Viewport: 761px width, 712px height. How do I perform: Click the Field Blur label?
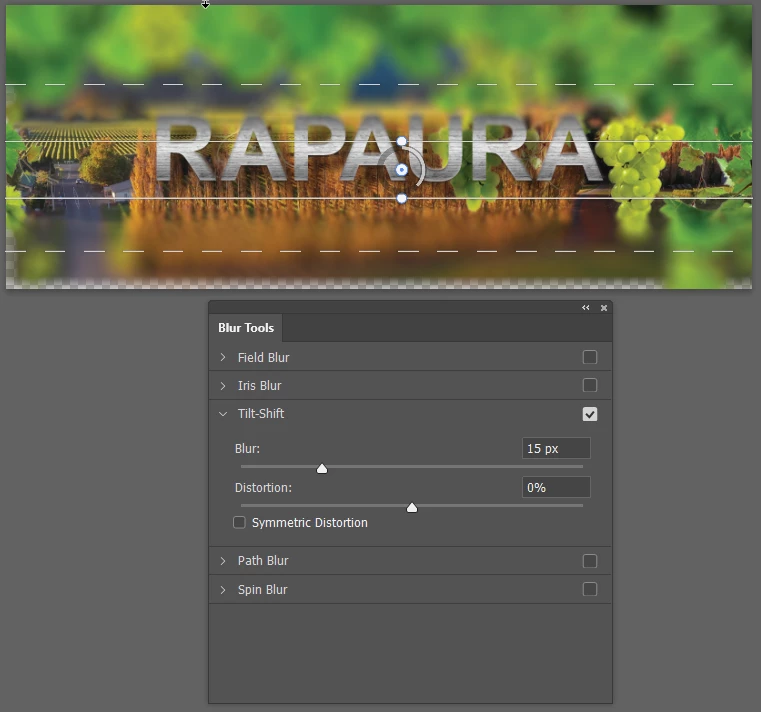(x=263, y=358)
